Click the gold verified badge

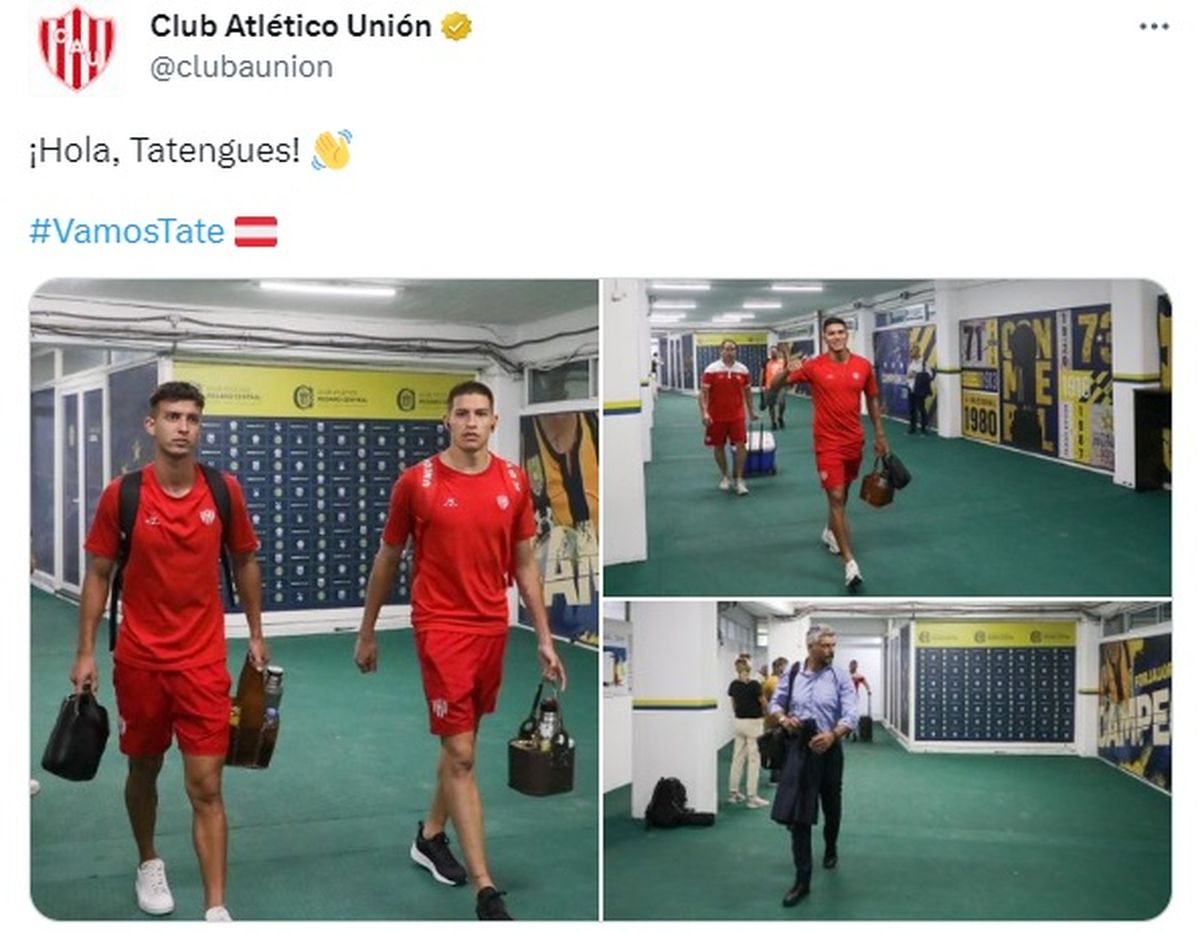tap(456, 27)
